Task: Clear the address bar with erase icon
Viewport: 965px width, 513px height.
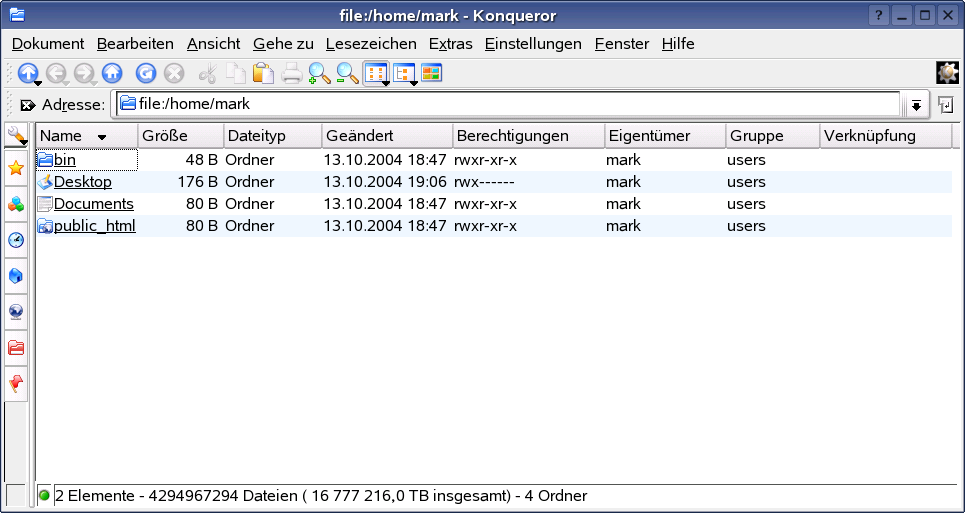Action: pyautogui.click(x=28, y=105)
